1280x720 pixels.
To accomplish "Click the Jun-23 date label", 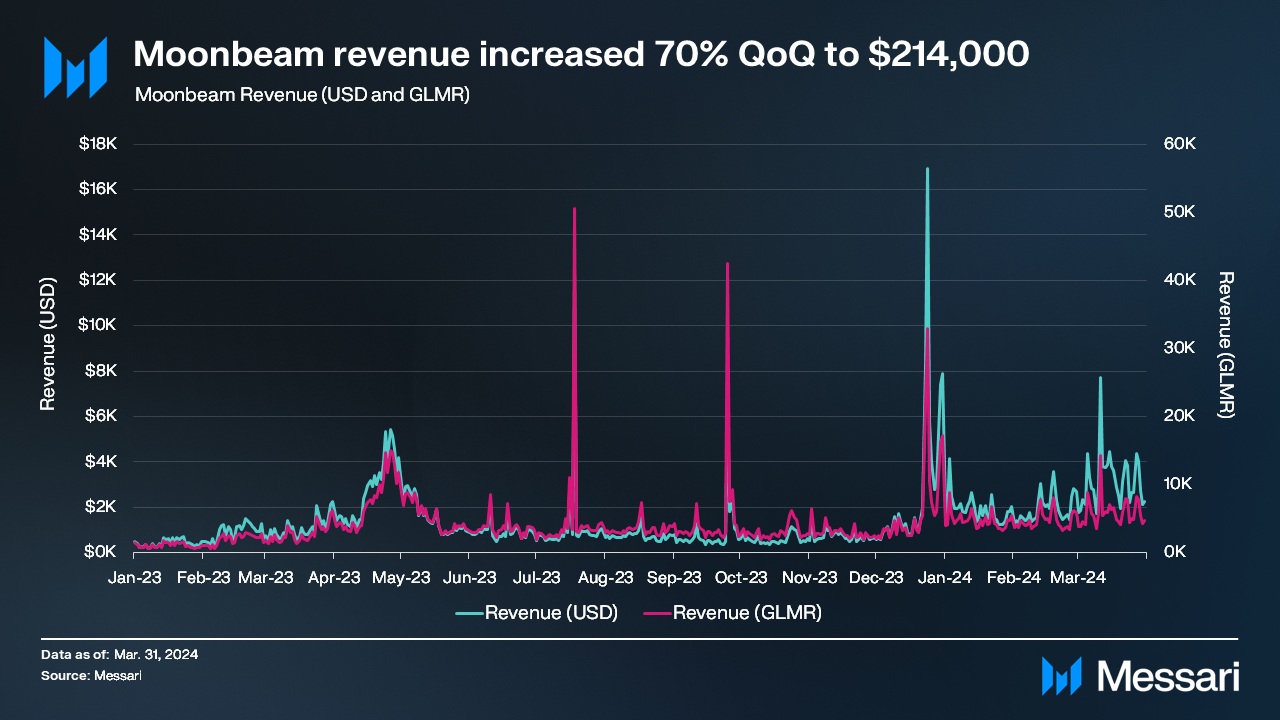I will [x=469, y=578].
